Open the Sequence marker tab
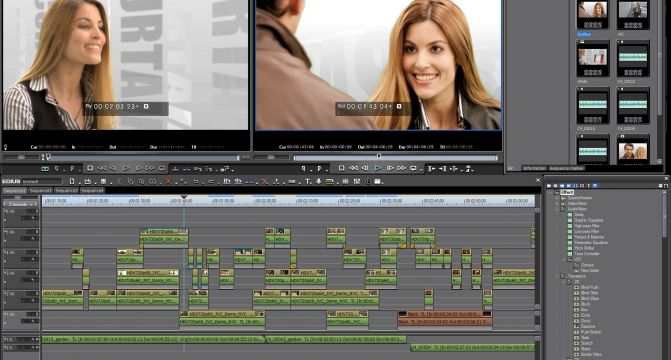This screenshot has width=671, height=360. 566,168
